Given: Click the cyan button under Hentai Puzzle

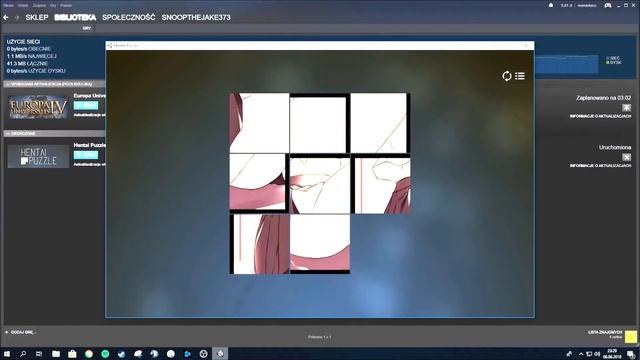Looking at the screenshot, I should point(86,155).
